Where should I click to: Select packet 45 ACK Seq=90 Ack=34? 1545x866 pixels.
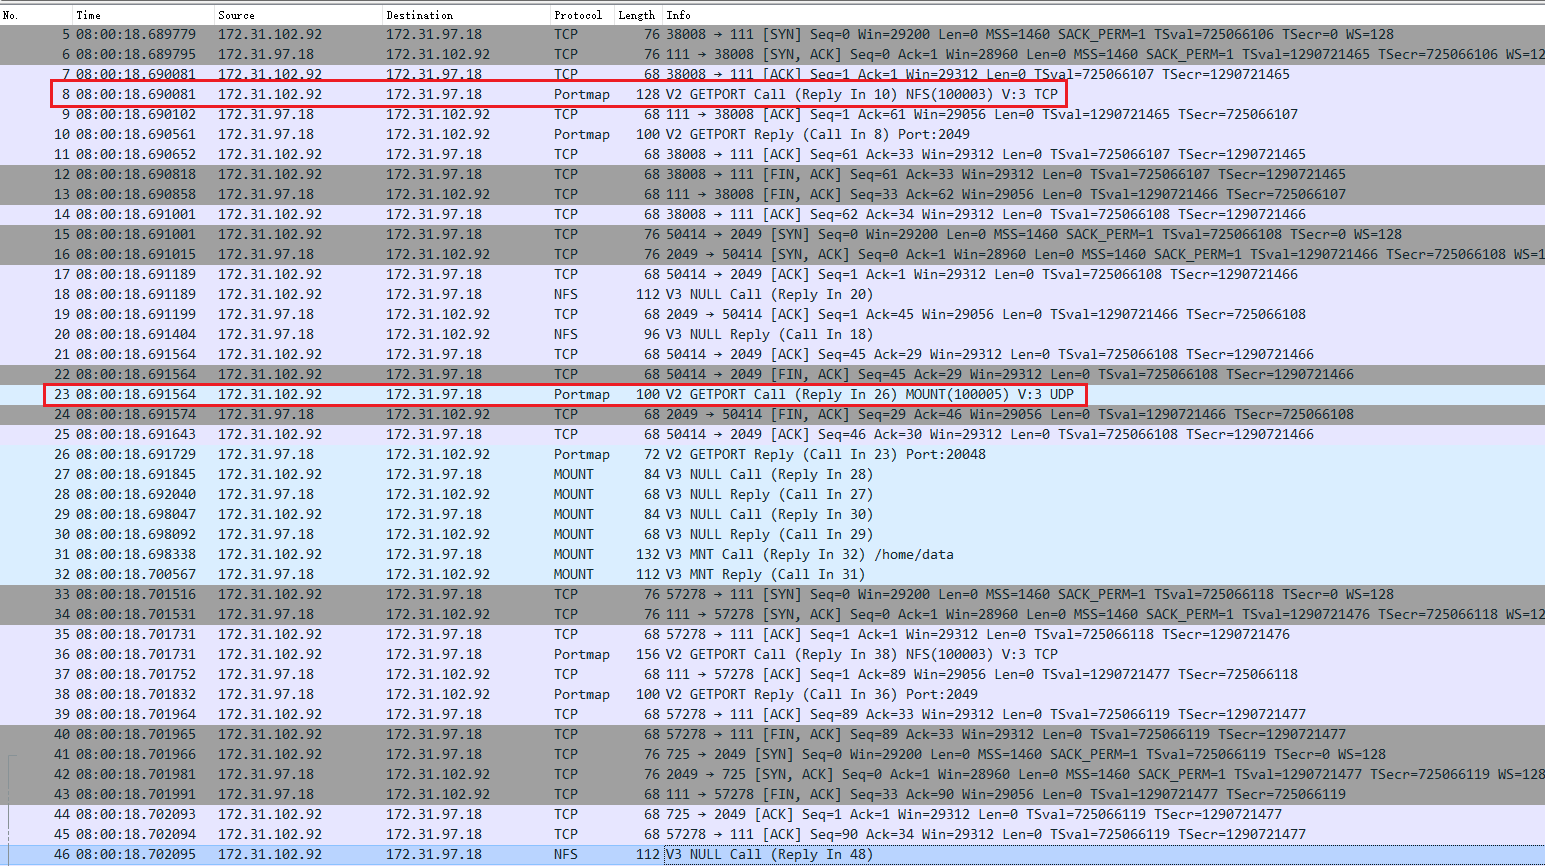(x=772, y=834)
